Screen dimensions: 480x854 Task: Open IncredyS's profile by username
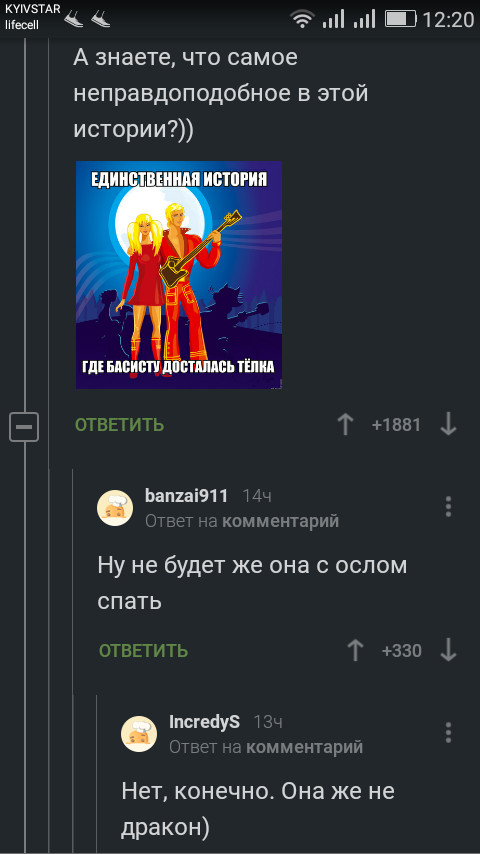click(204, 722)
